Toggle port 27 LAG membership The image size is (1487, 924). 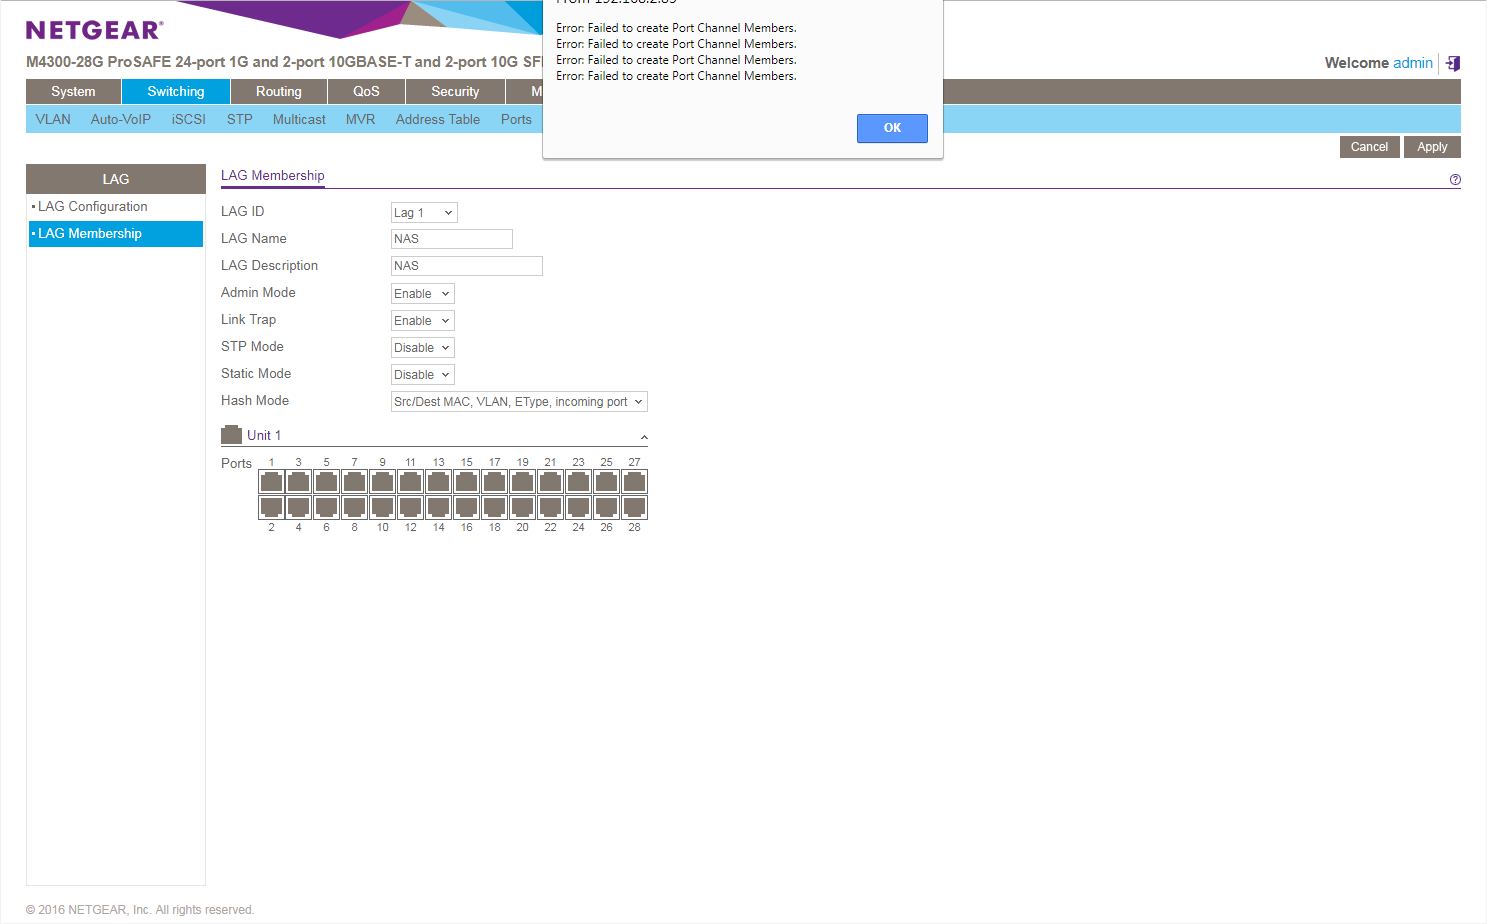coord(634,482)
